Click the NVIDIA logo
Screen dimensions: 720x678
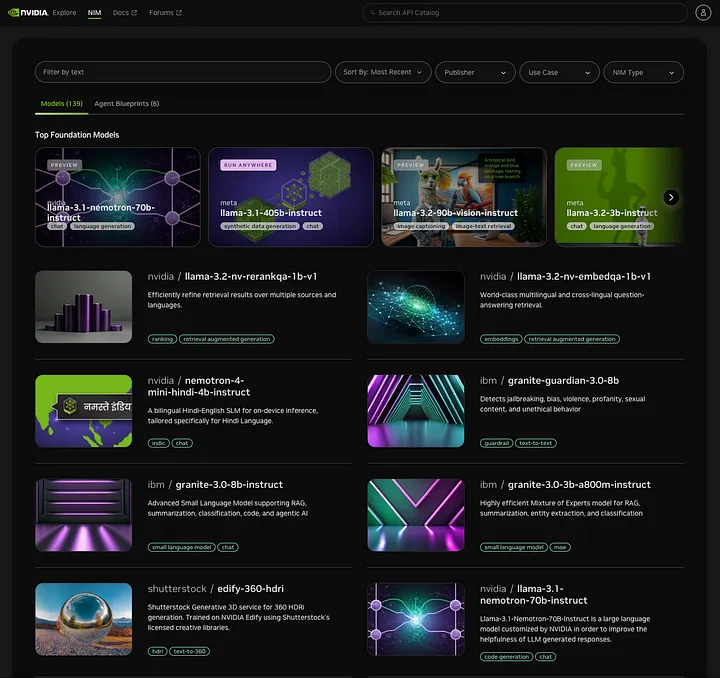(28, 13)
